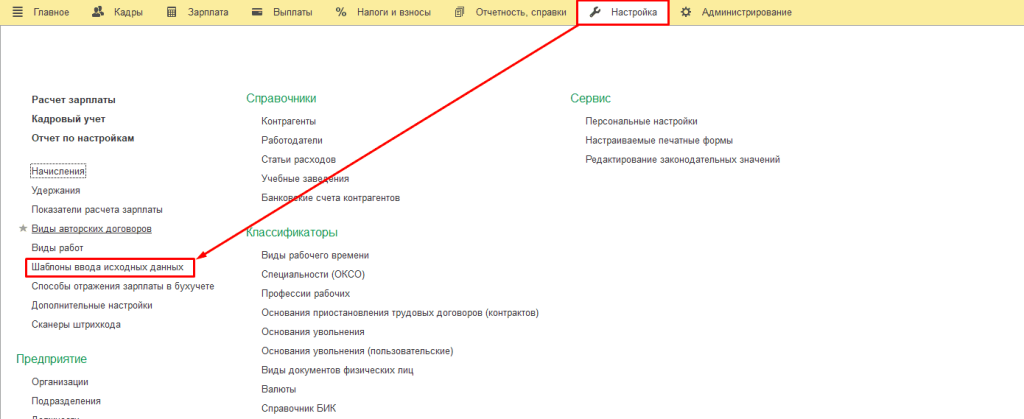Go to Контрагенты directory
Screen dimensions: 1024x419
[289, 121]
